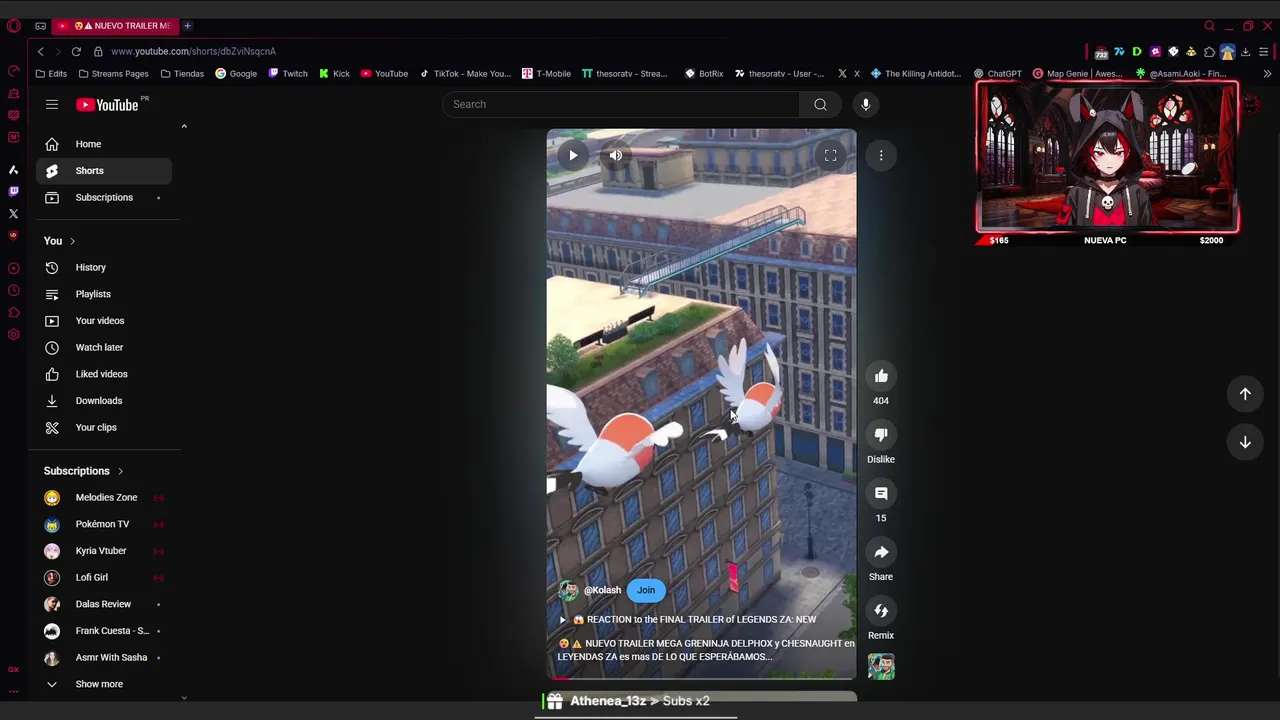Screen dimensions: 1280x720
Task: Select the NUEVO TRAILER browser tab
Action: pyautogui.click(x=116, y=25)
